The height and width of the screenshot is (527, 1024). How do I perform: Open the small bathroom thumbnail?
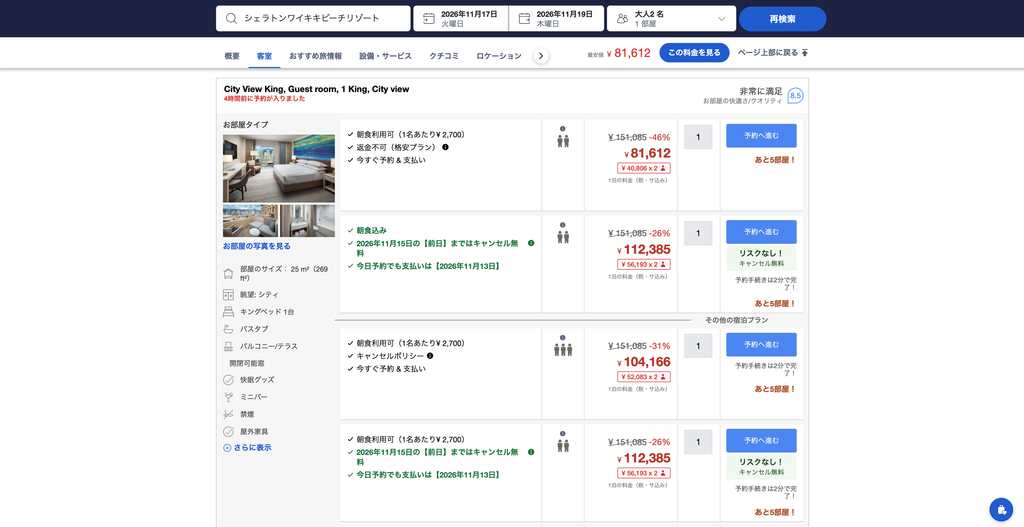(x=308, y=221)
